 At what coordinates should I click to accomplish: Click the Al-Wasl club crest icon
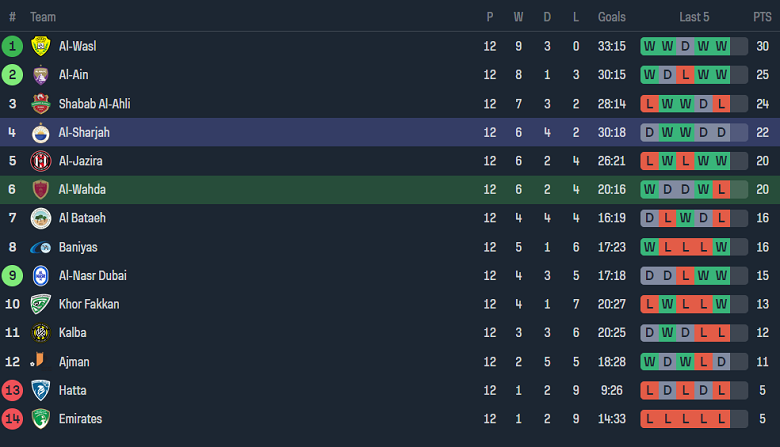40,46
